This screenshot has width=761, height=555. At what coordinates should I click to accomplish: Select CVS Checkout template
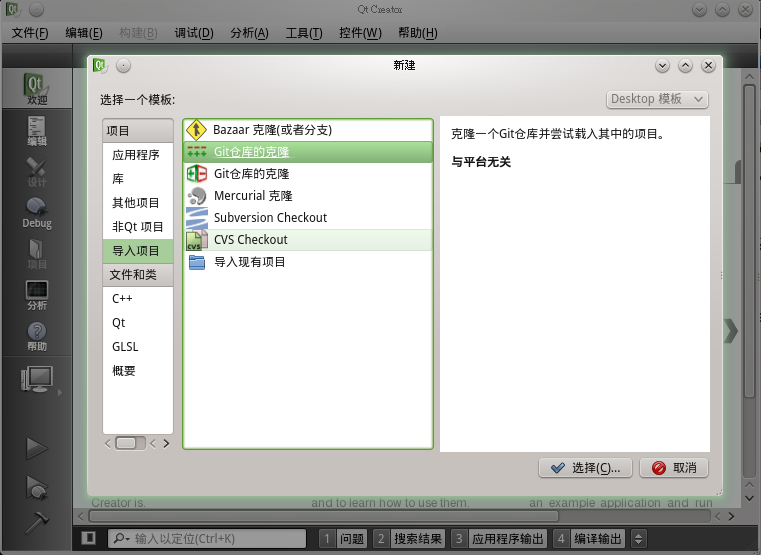[x=308, y=240]
